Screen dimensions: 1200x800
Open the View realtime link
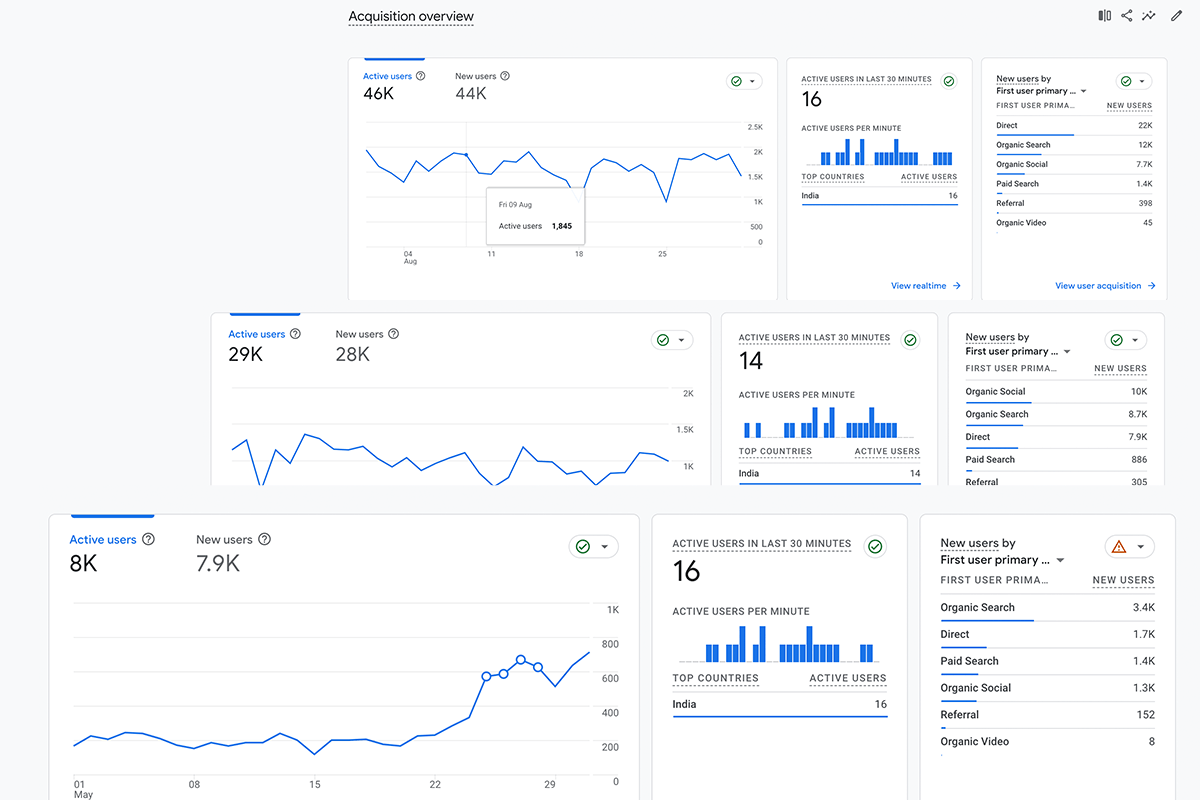pyautogui.click(x=925, y=286)
